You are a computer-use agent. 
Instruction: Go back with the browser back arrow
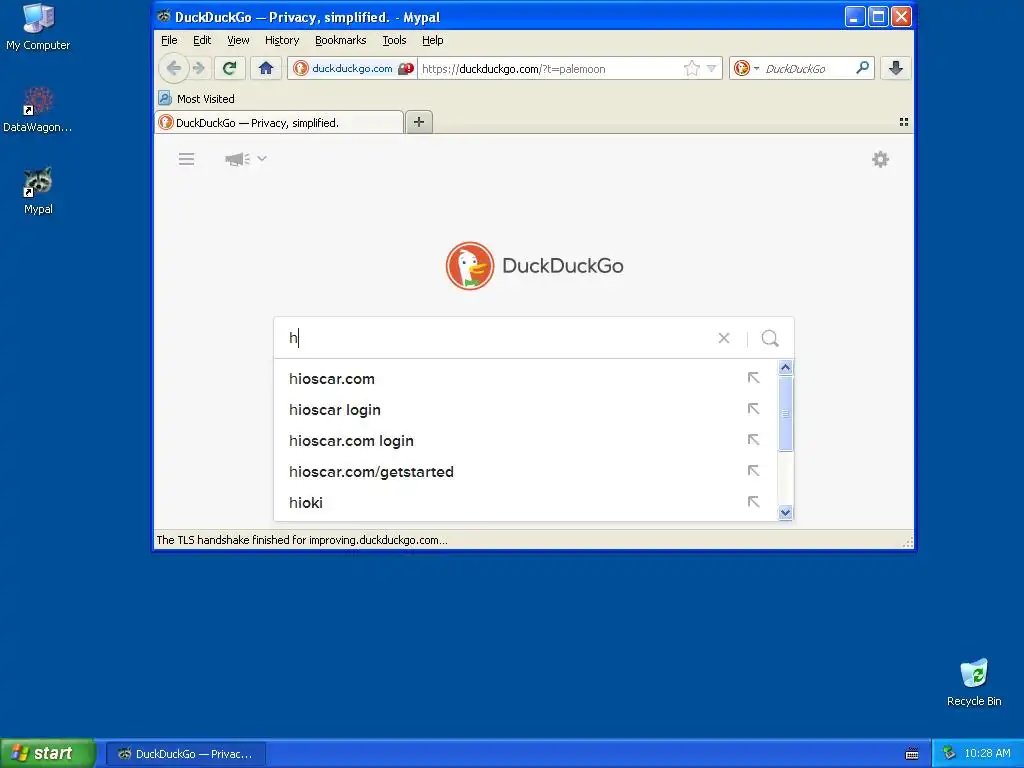[x=173, y=68]
